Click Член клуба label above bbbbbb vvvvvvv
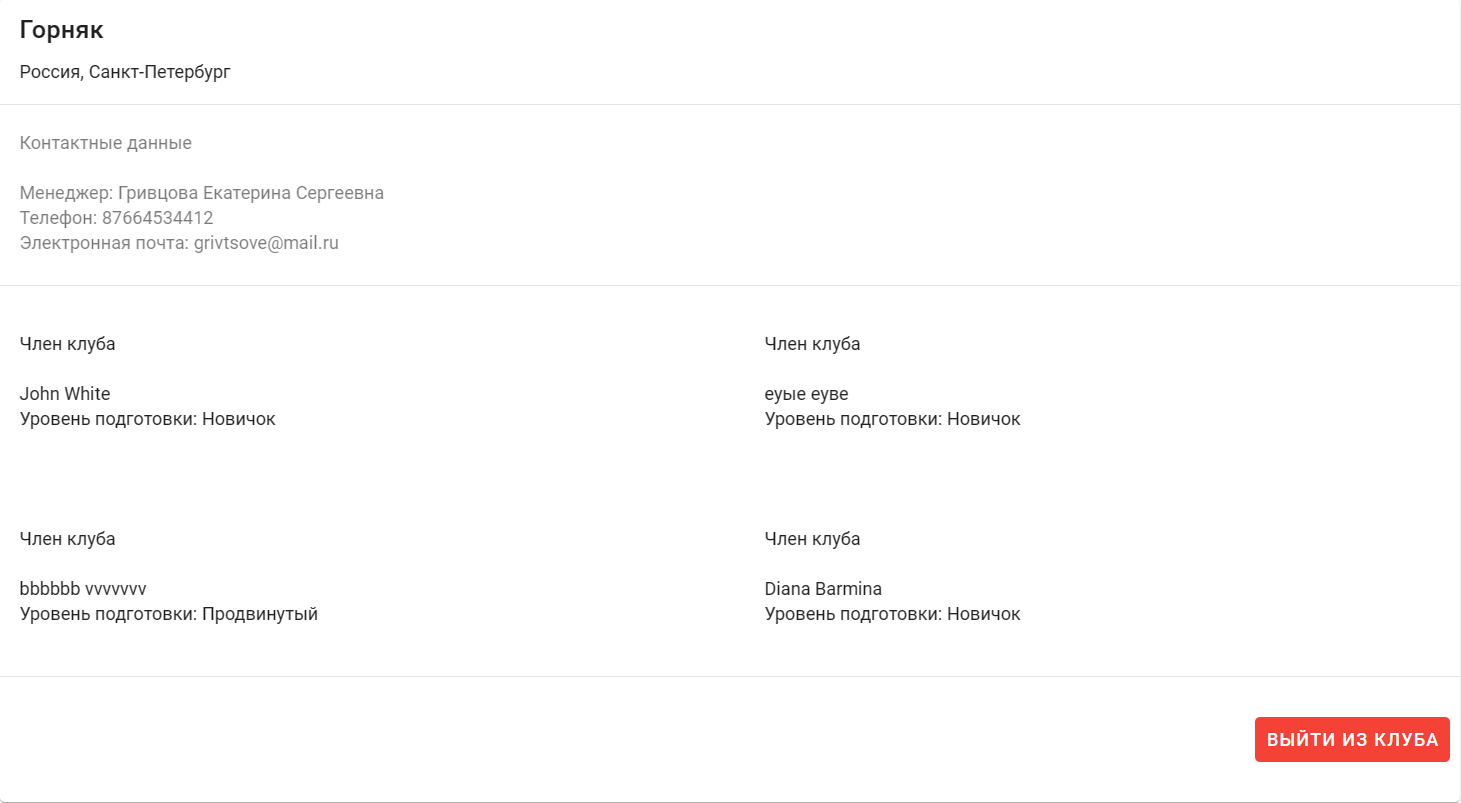1461x803 pixels. click(x=67, y=539)
